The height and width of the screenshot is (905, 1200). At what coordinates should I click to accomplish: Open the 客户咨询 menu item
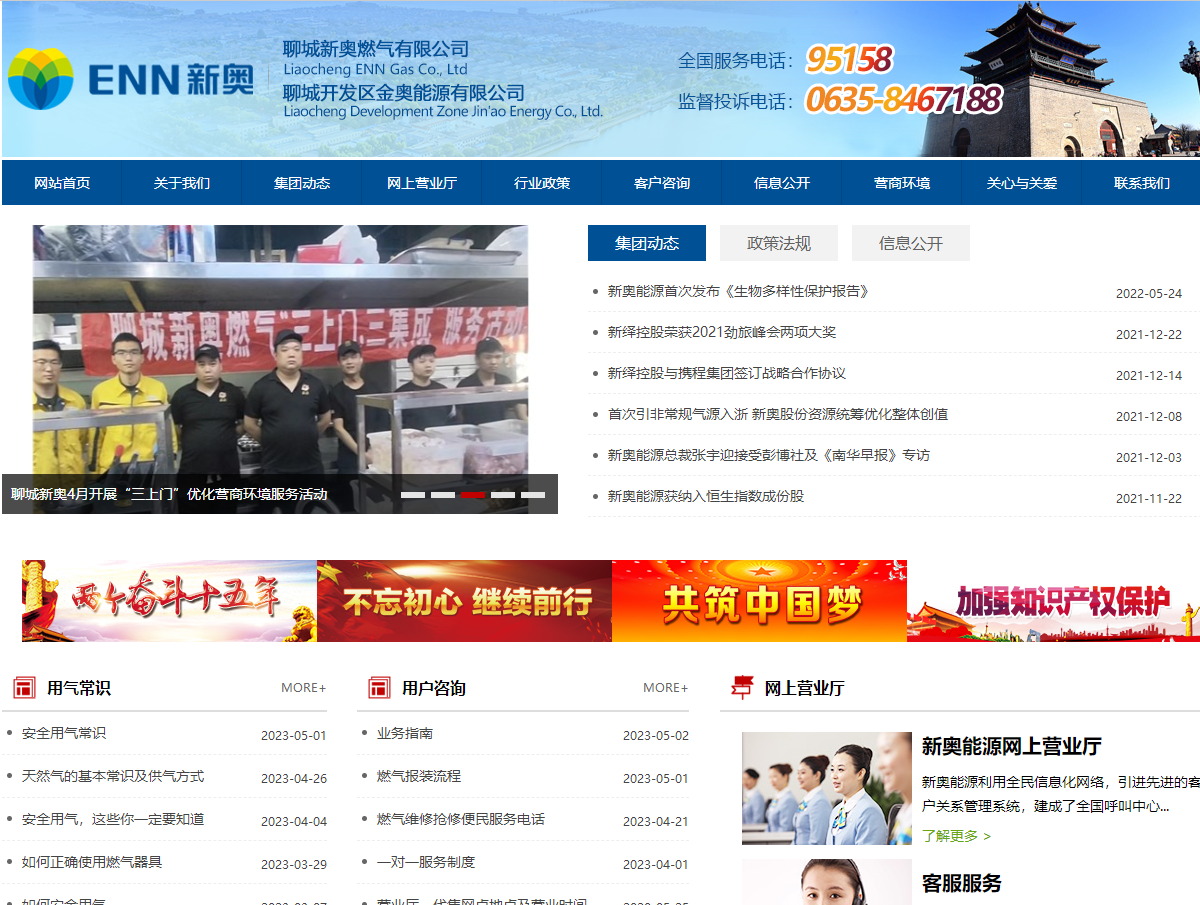pyautogui.click(x=661, y=182)
